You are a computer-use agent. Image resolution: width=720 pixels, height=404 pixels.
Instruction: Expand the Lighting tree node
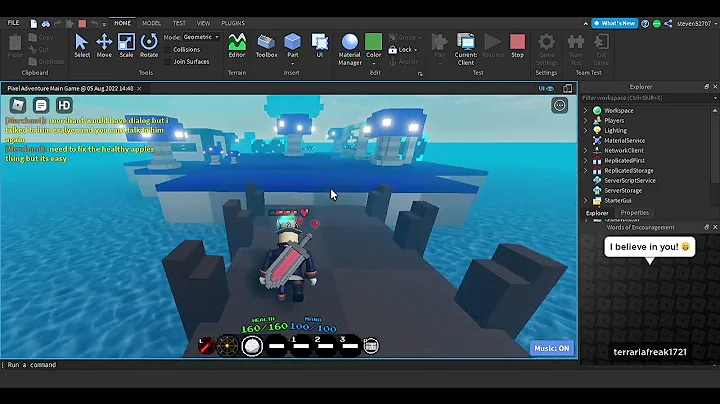585,131
